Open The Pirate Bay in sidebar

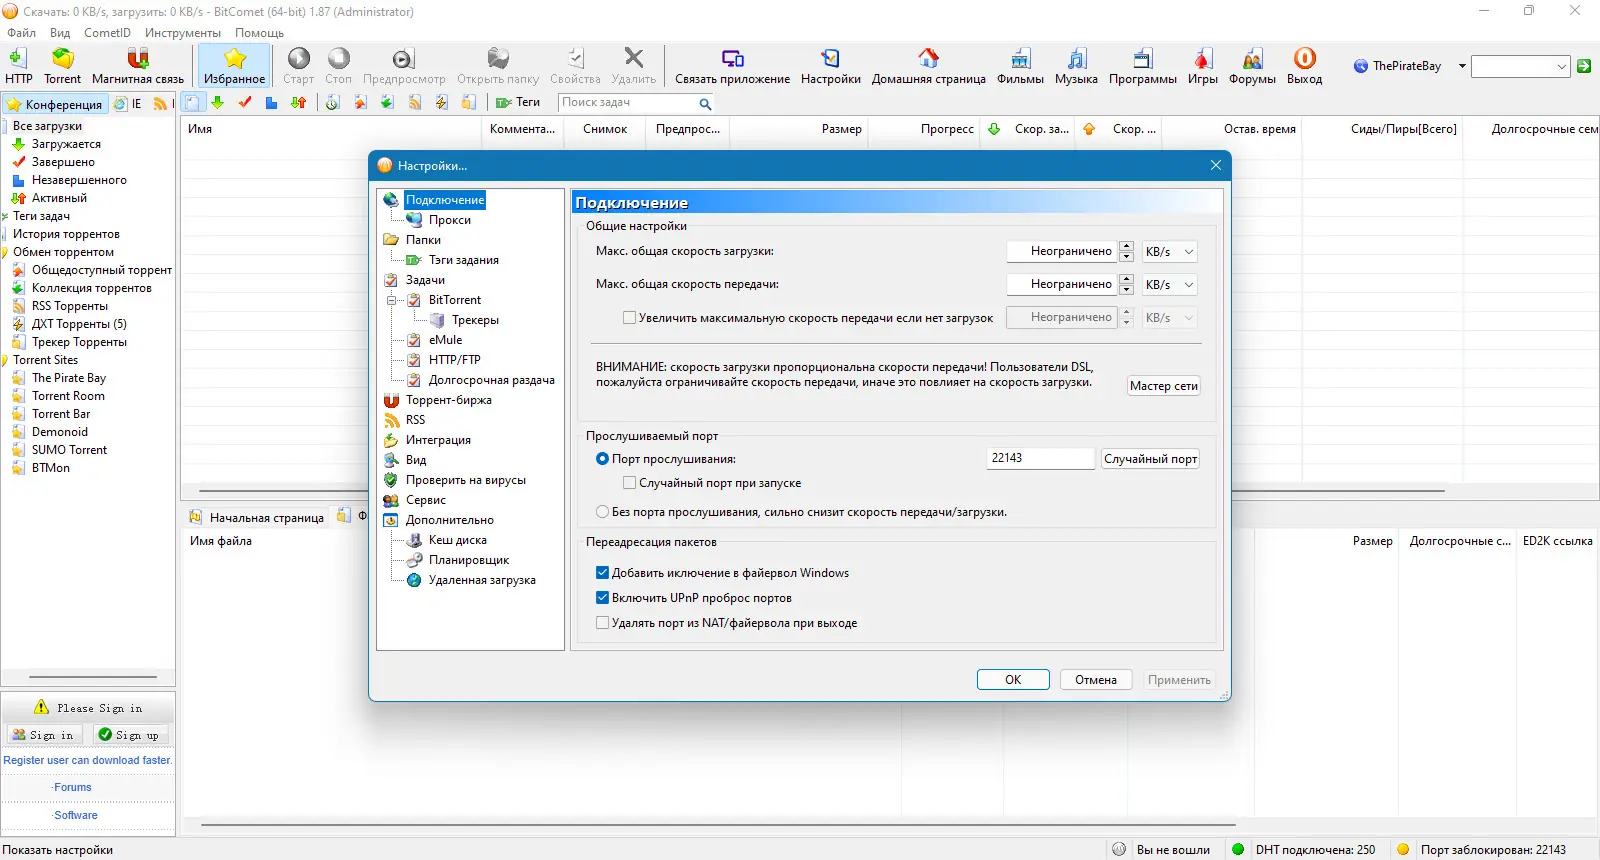68,378
